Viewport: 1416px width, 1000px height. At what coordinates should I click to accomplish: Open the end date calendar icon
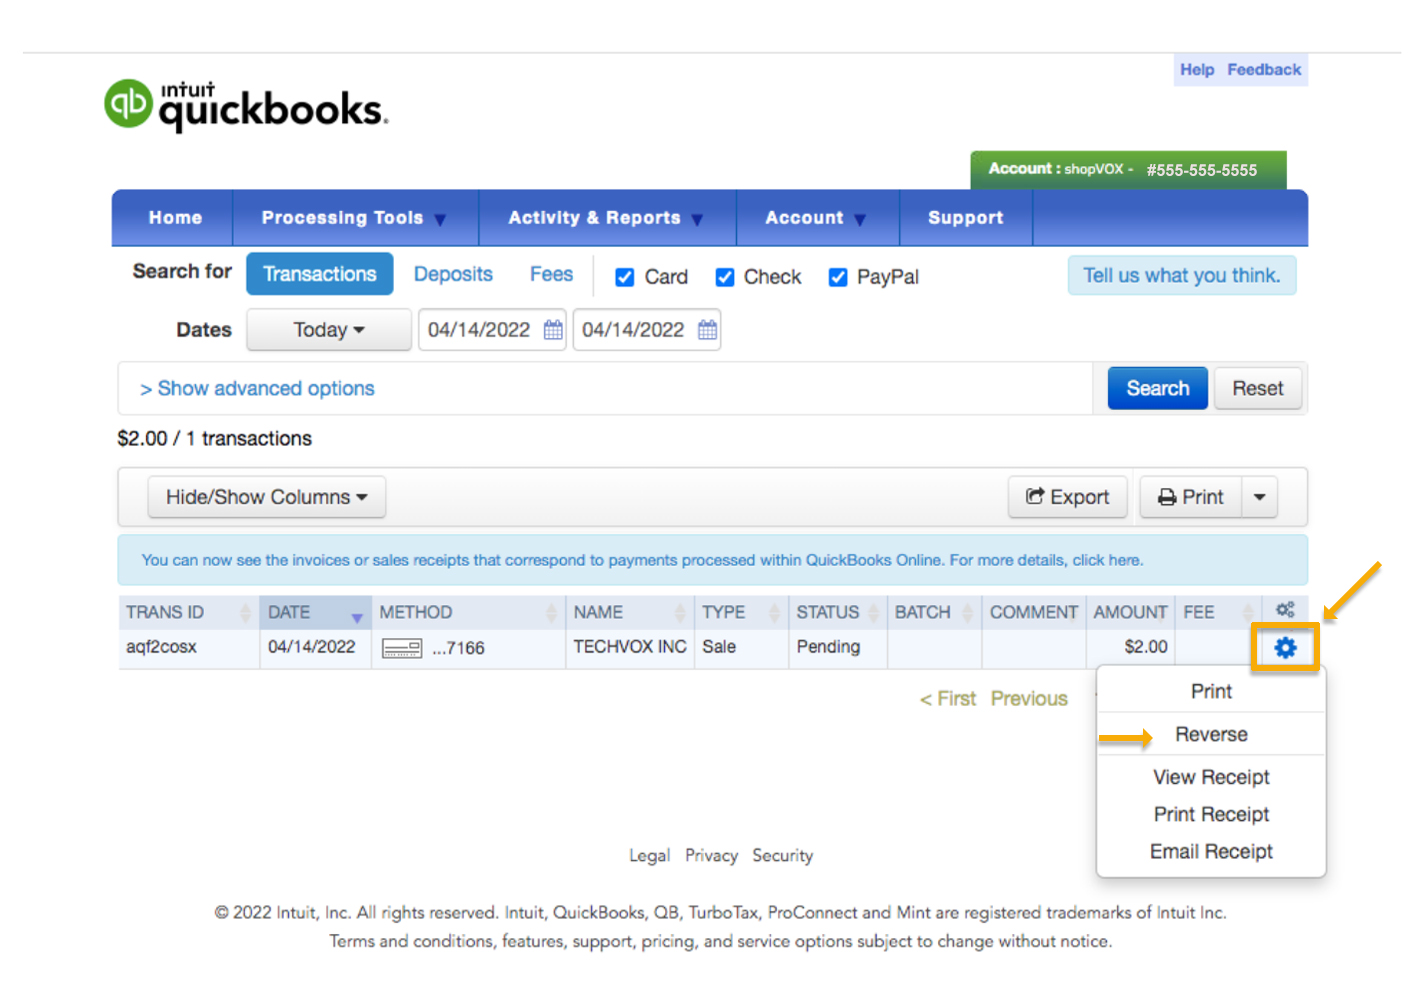(x=707, y=330)
